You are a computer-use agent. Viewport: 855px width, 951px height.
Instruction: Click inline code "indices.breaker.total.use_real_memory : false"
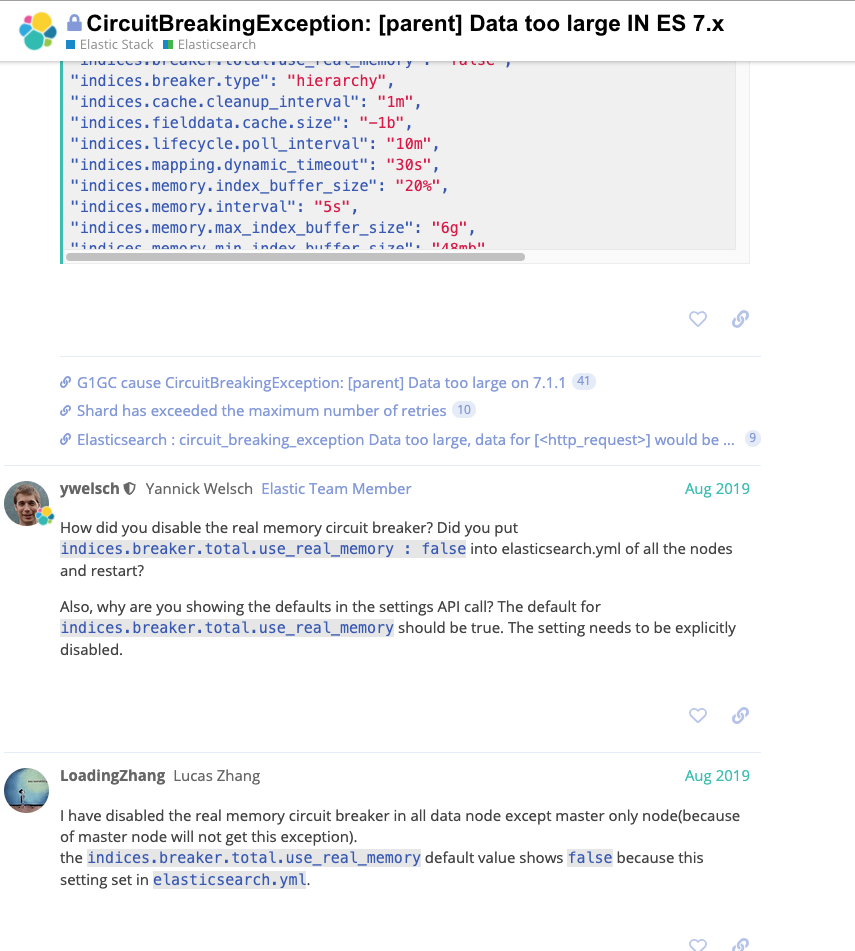pyautogui.click(x=263, y=549)
